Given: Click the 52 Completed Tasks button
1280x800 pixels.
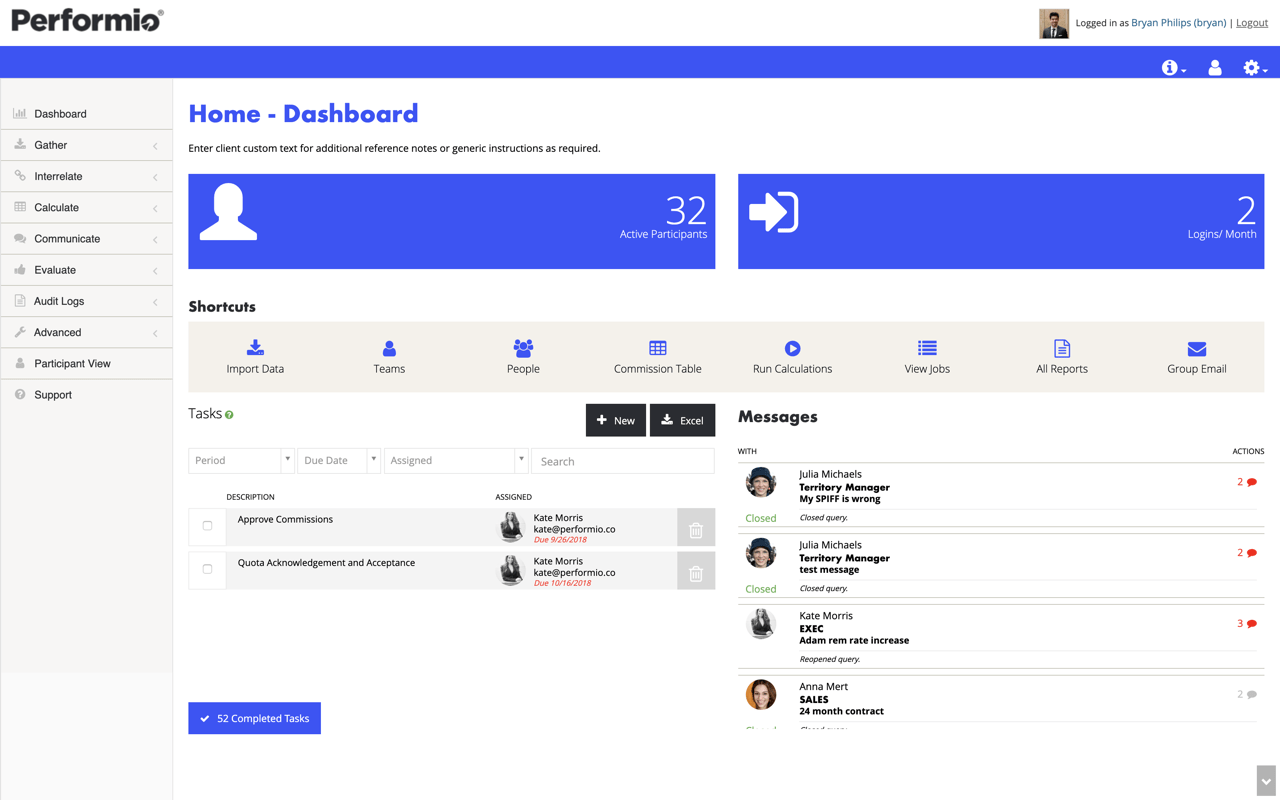Looking at the screenshot, I should tap(254, 718).
